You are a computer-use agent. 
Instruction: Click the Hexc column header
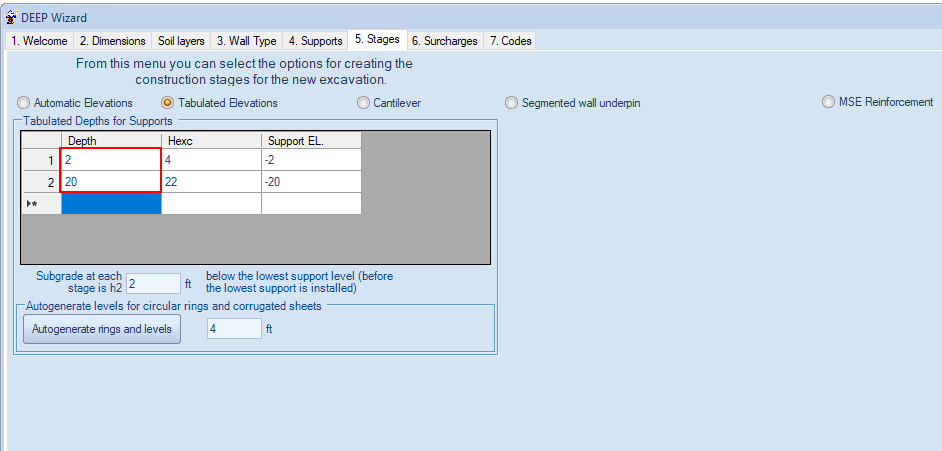[x=211, y=141]
